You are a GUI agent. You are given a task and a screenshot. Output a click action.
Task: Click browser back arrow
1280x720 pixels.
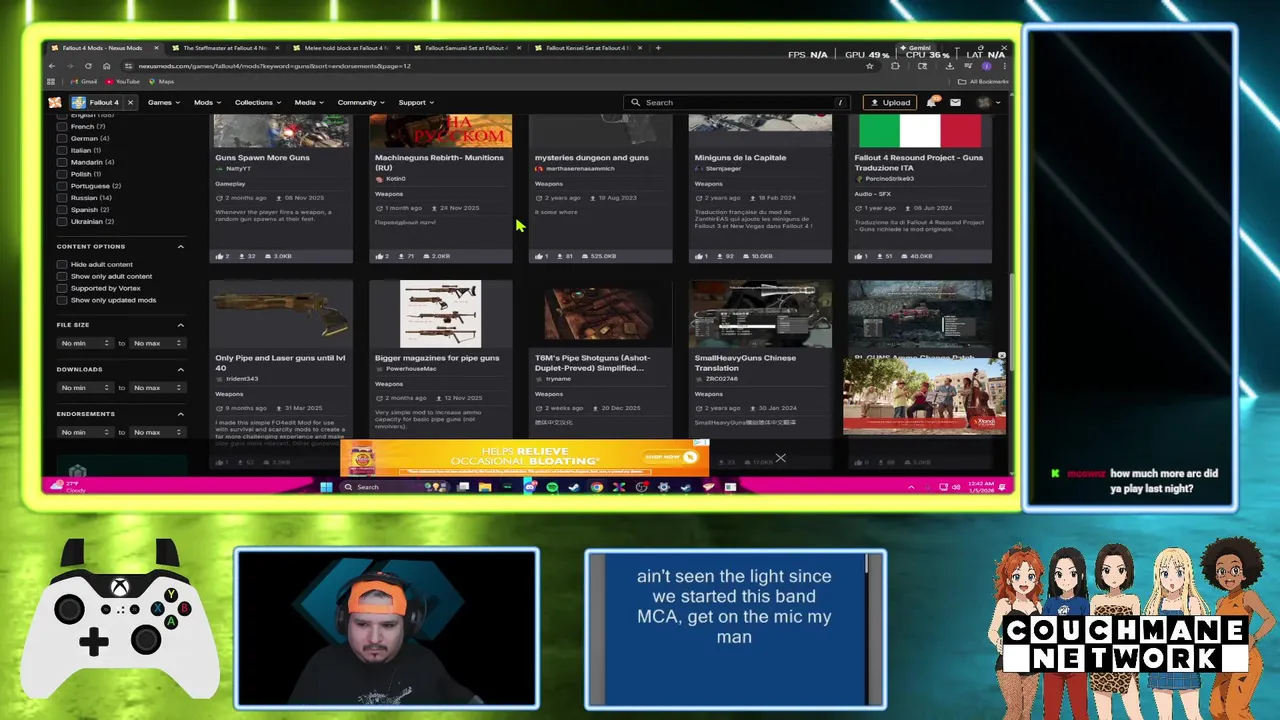[x=52, y=66]
